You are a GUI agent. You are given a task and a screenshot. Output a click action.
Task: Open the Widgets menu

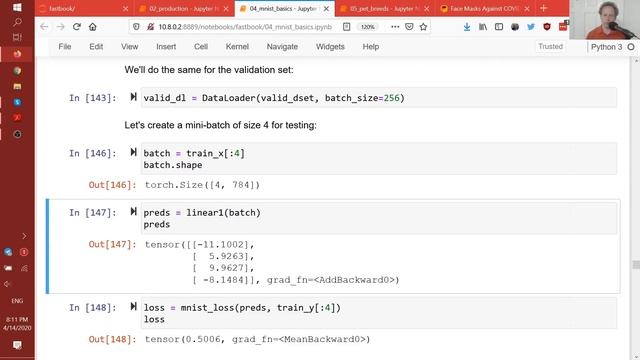(x=330, y=47)
